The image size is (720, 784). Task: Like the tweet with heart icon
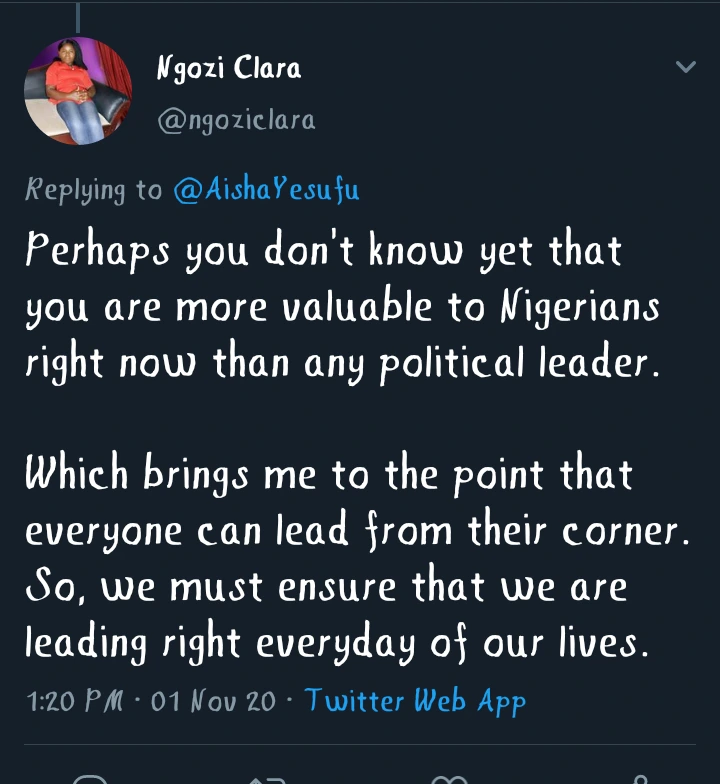pos(448,778)
